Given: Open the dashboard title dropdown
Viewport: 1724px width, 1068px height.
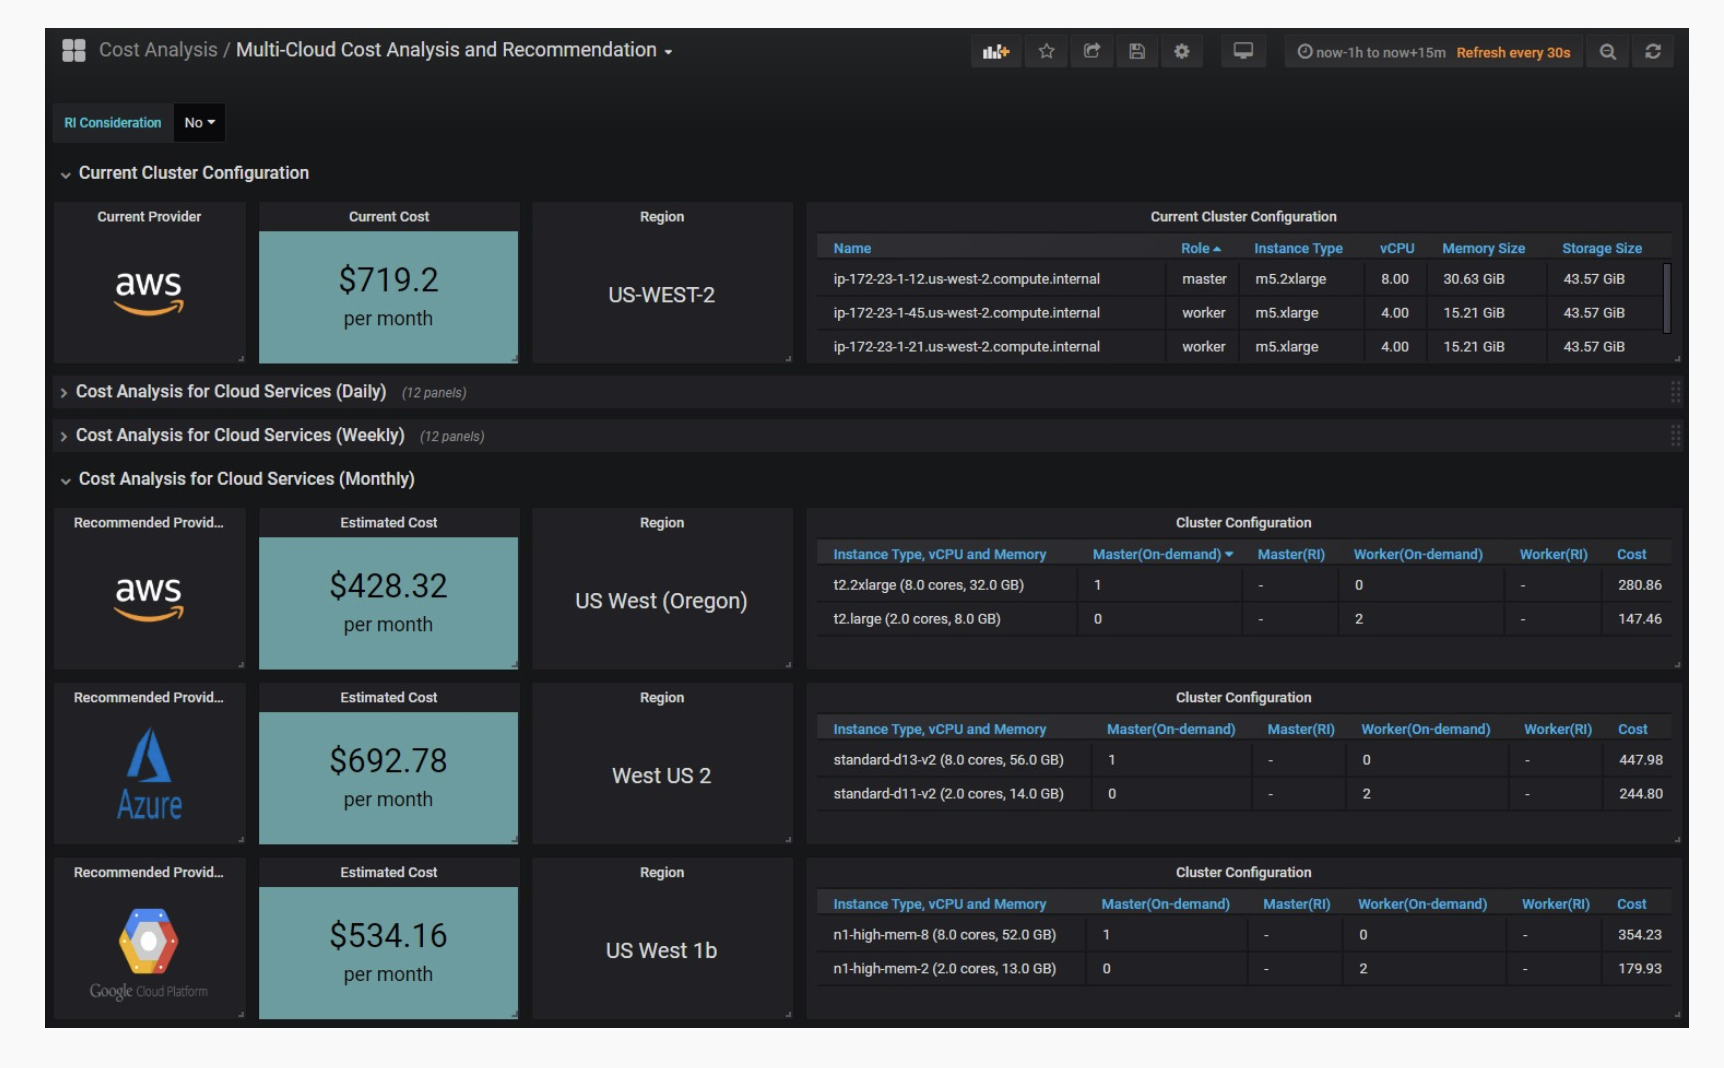Looking at the screenshot, I should click(454, 50).
